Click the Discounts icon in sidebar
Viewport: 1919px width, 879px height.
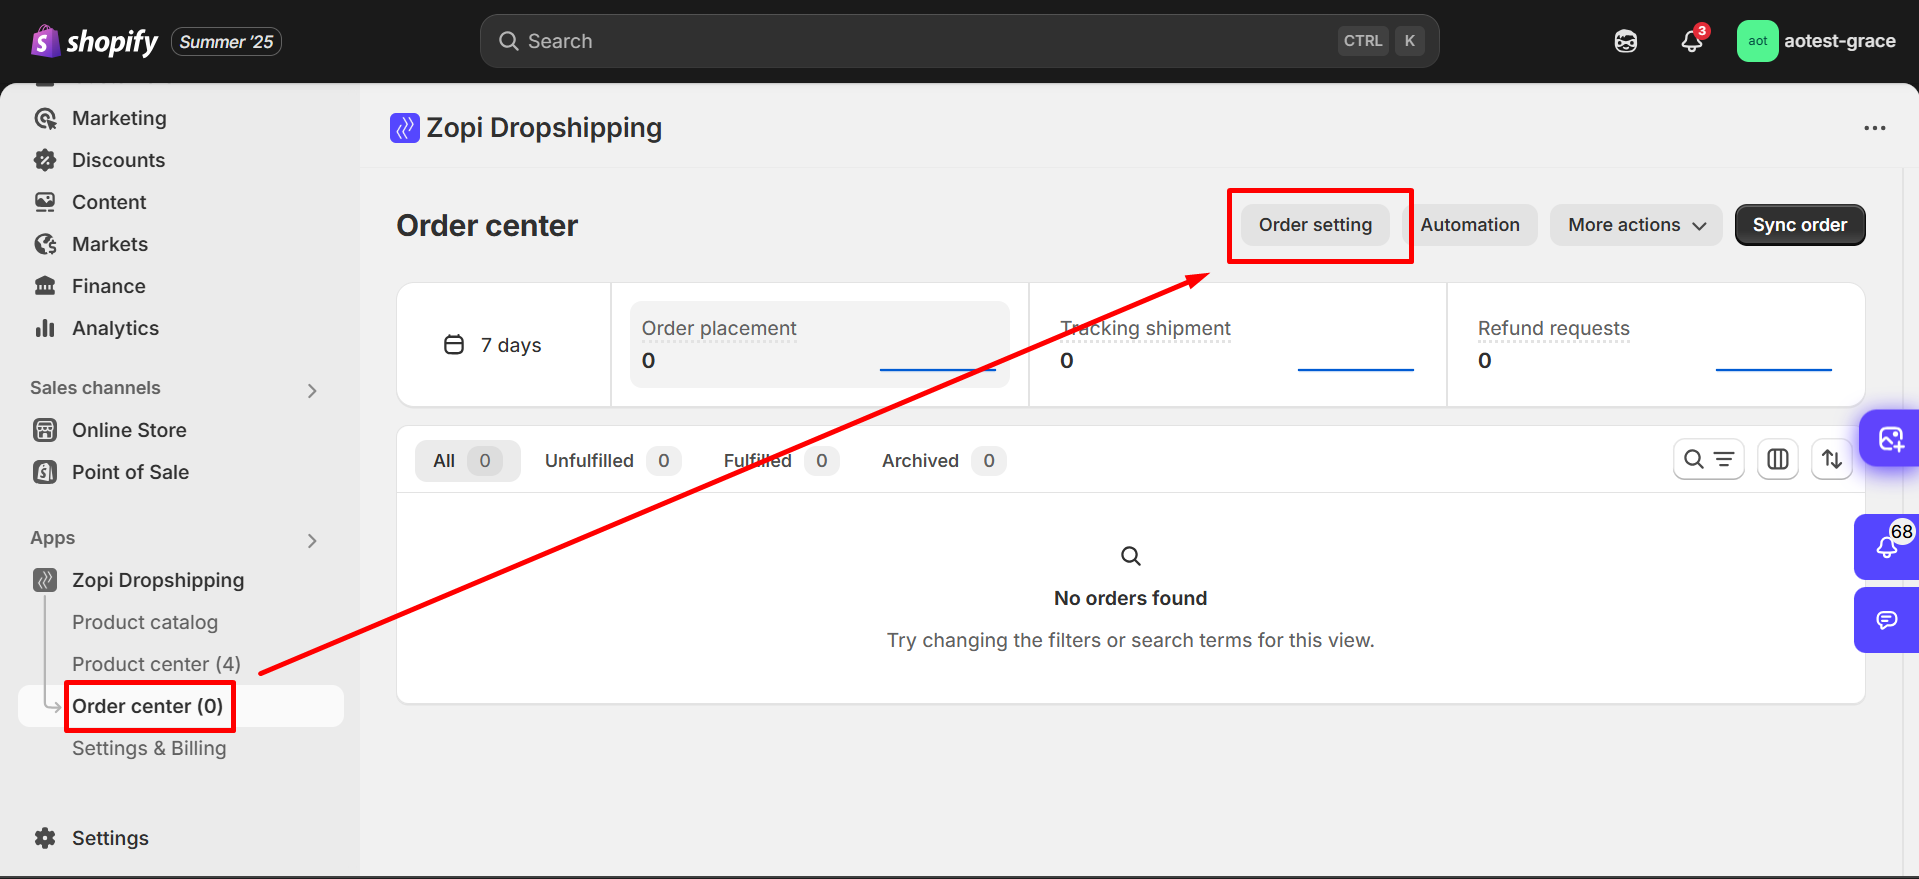click(x=45, y=160)
